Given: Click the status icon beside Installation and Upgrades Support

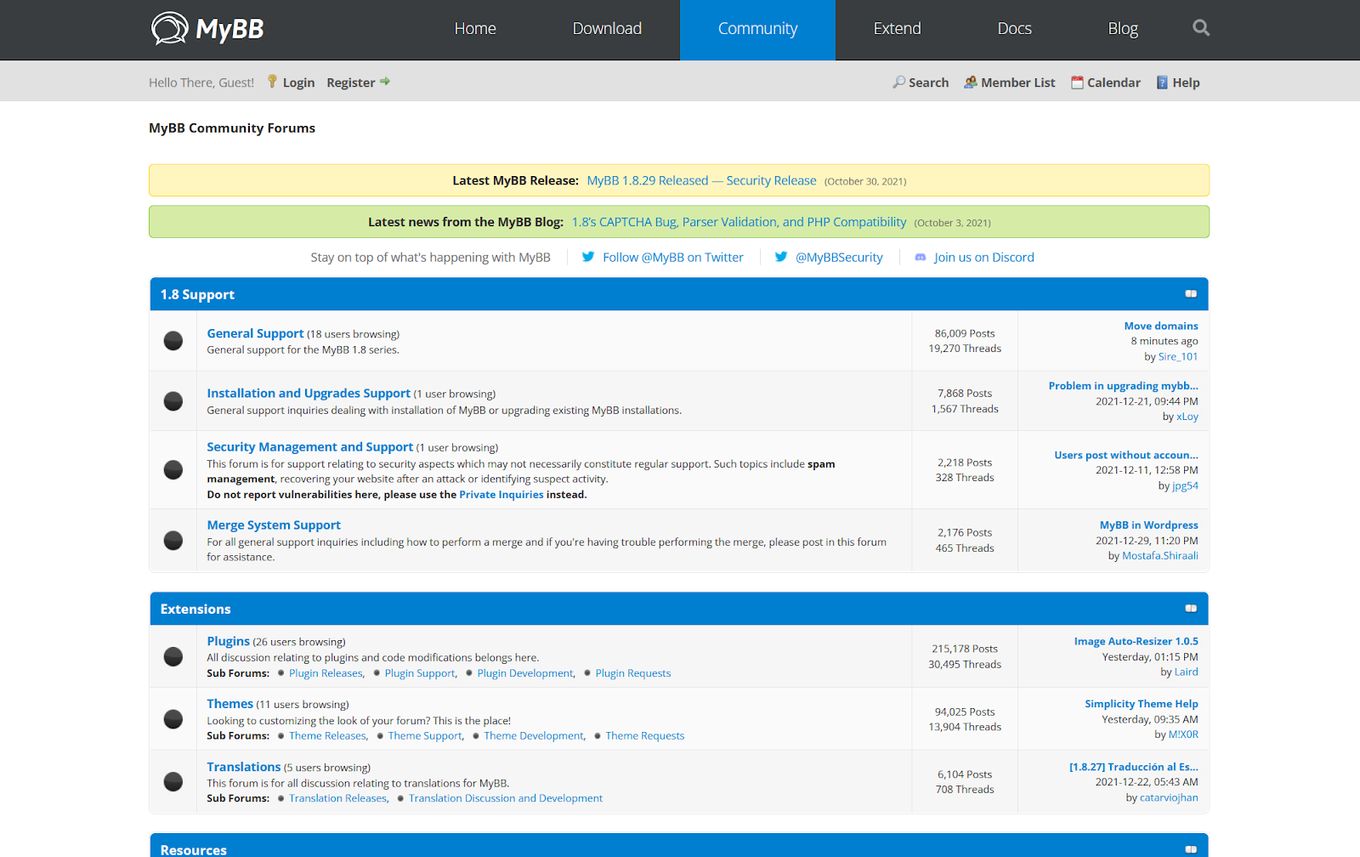Looking at the screenshot, I should 173,401.
